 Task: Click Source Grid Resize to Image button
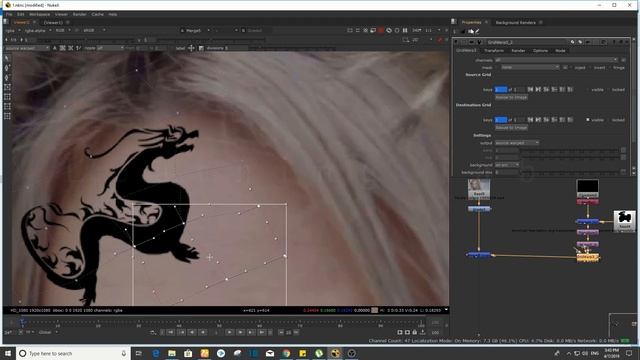[x=511, y=97]
